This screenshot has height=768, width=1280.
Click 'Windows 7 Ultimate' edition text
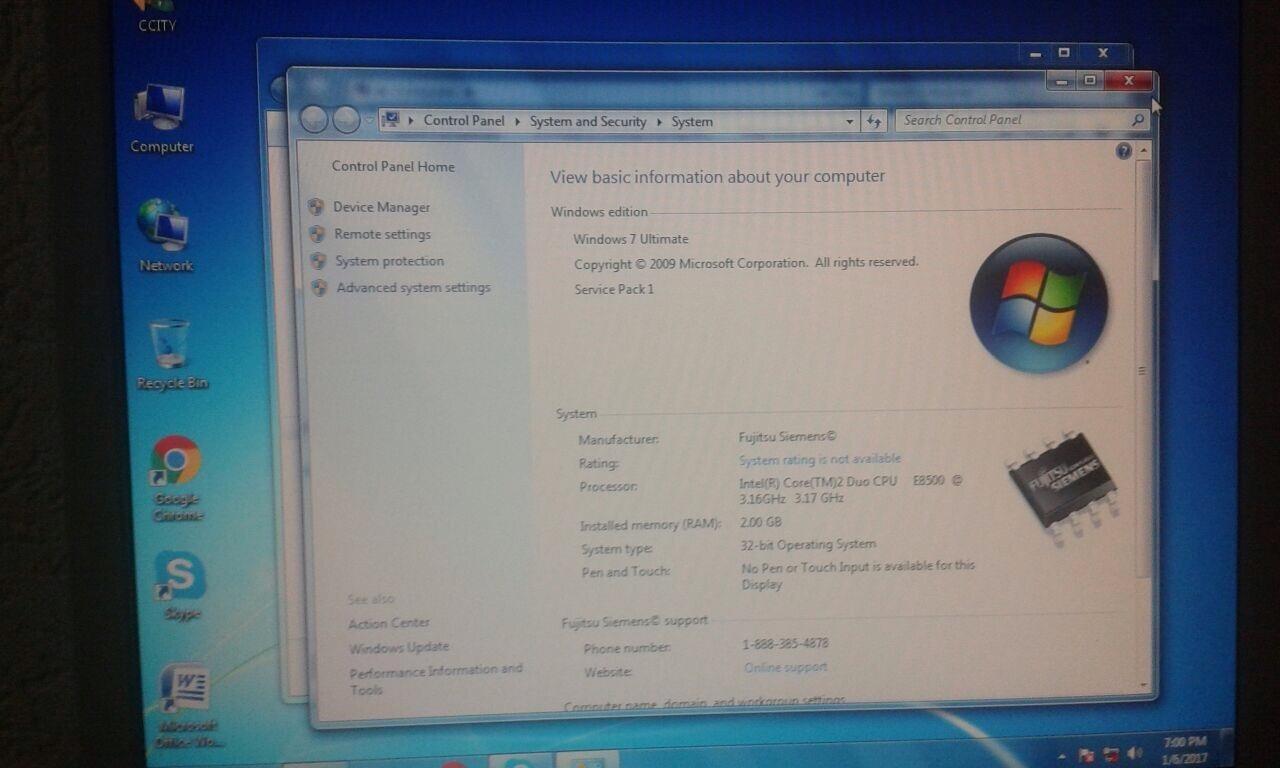(630, 239)
